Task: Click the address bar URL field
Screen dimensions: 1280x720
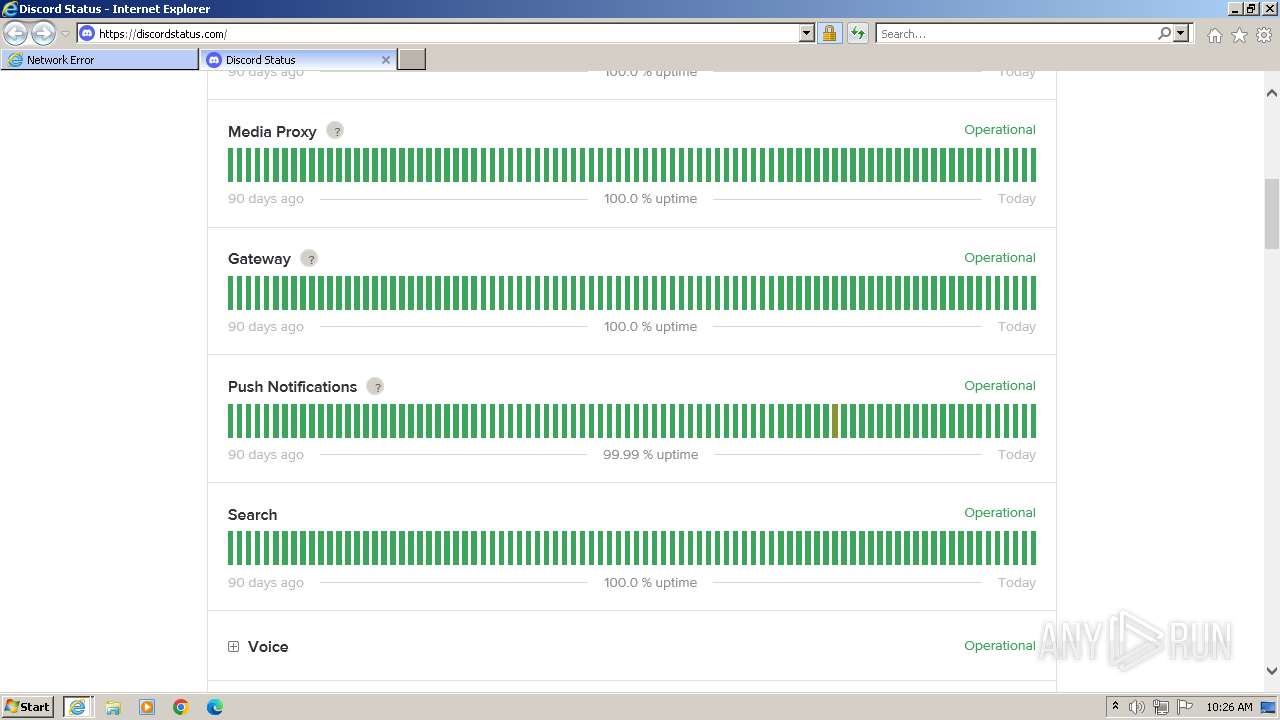Action: pyautogui.click(x=447, y=34)
